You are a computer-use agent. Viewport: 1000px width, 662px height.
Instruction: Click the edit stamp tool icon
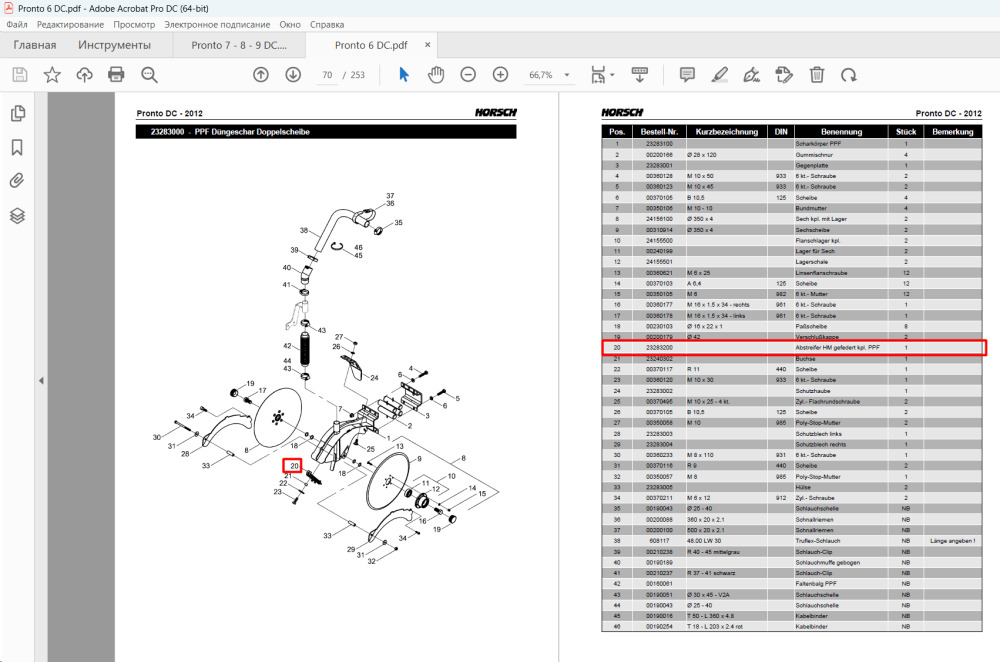784,75
